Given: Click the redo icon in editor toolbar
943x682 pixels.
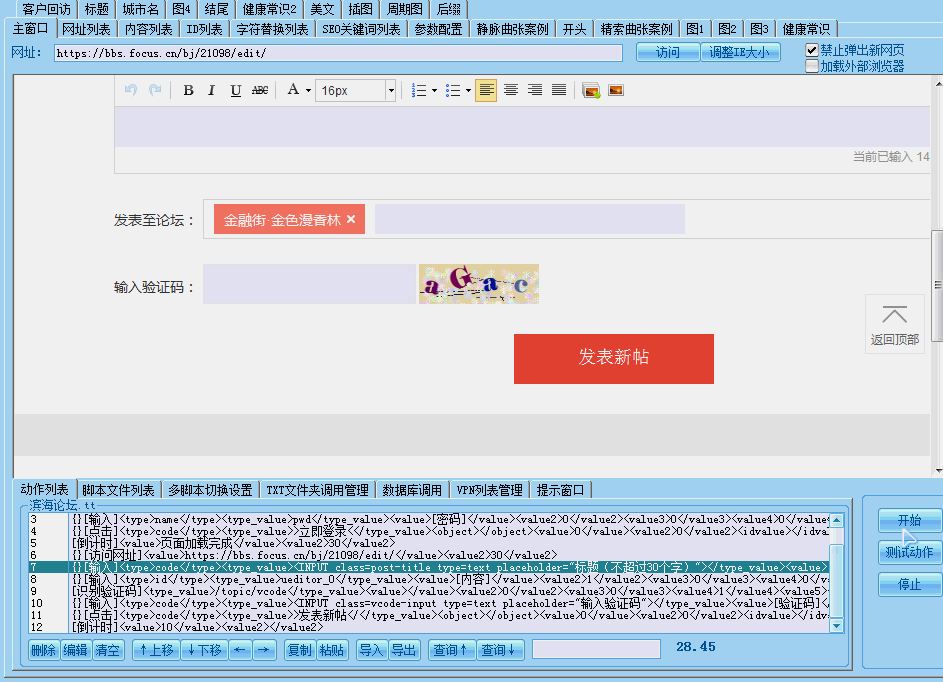Looking at the screenshot, I should (x=155, y=90).
